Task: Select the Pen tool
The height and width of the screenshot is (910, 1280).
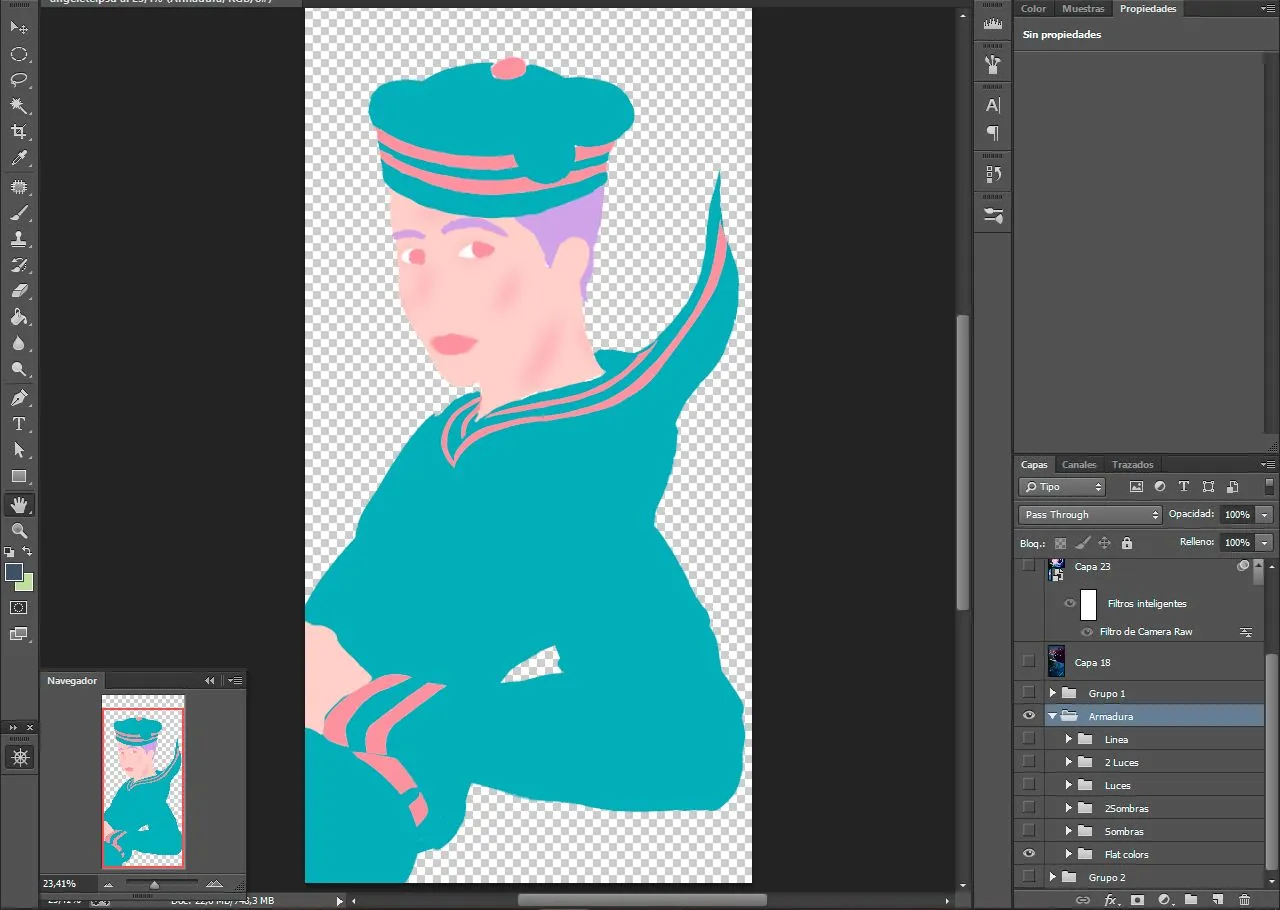Action: pyautogui.click(x=19, y=399)
